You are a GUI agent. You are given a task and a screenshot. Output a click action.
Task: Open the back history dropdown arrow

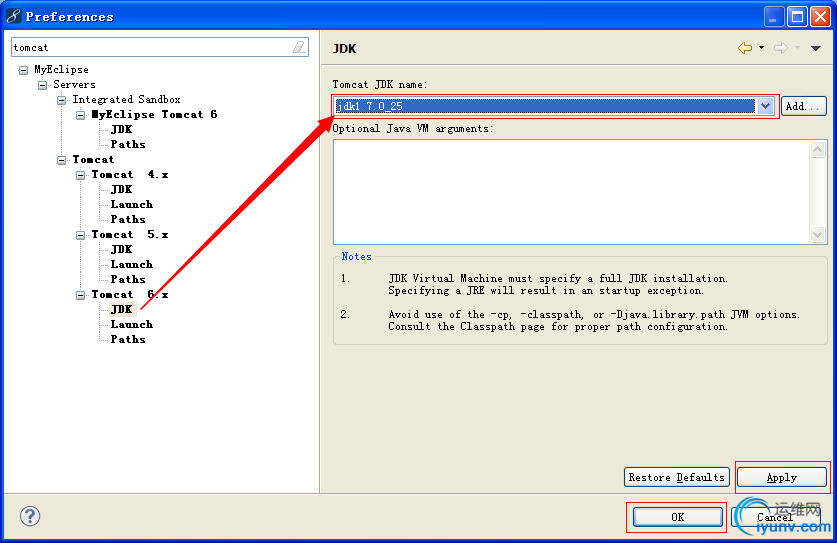[761, 48]
